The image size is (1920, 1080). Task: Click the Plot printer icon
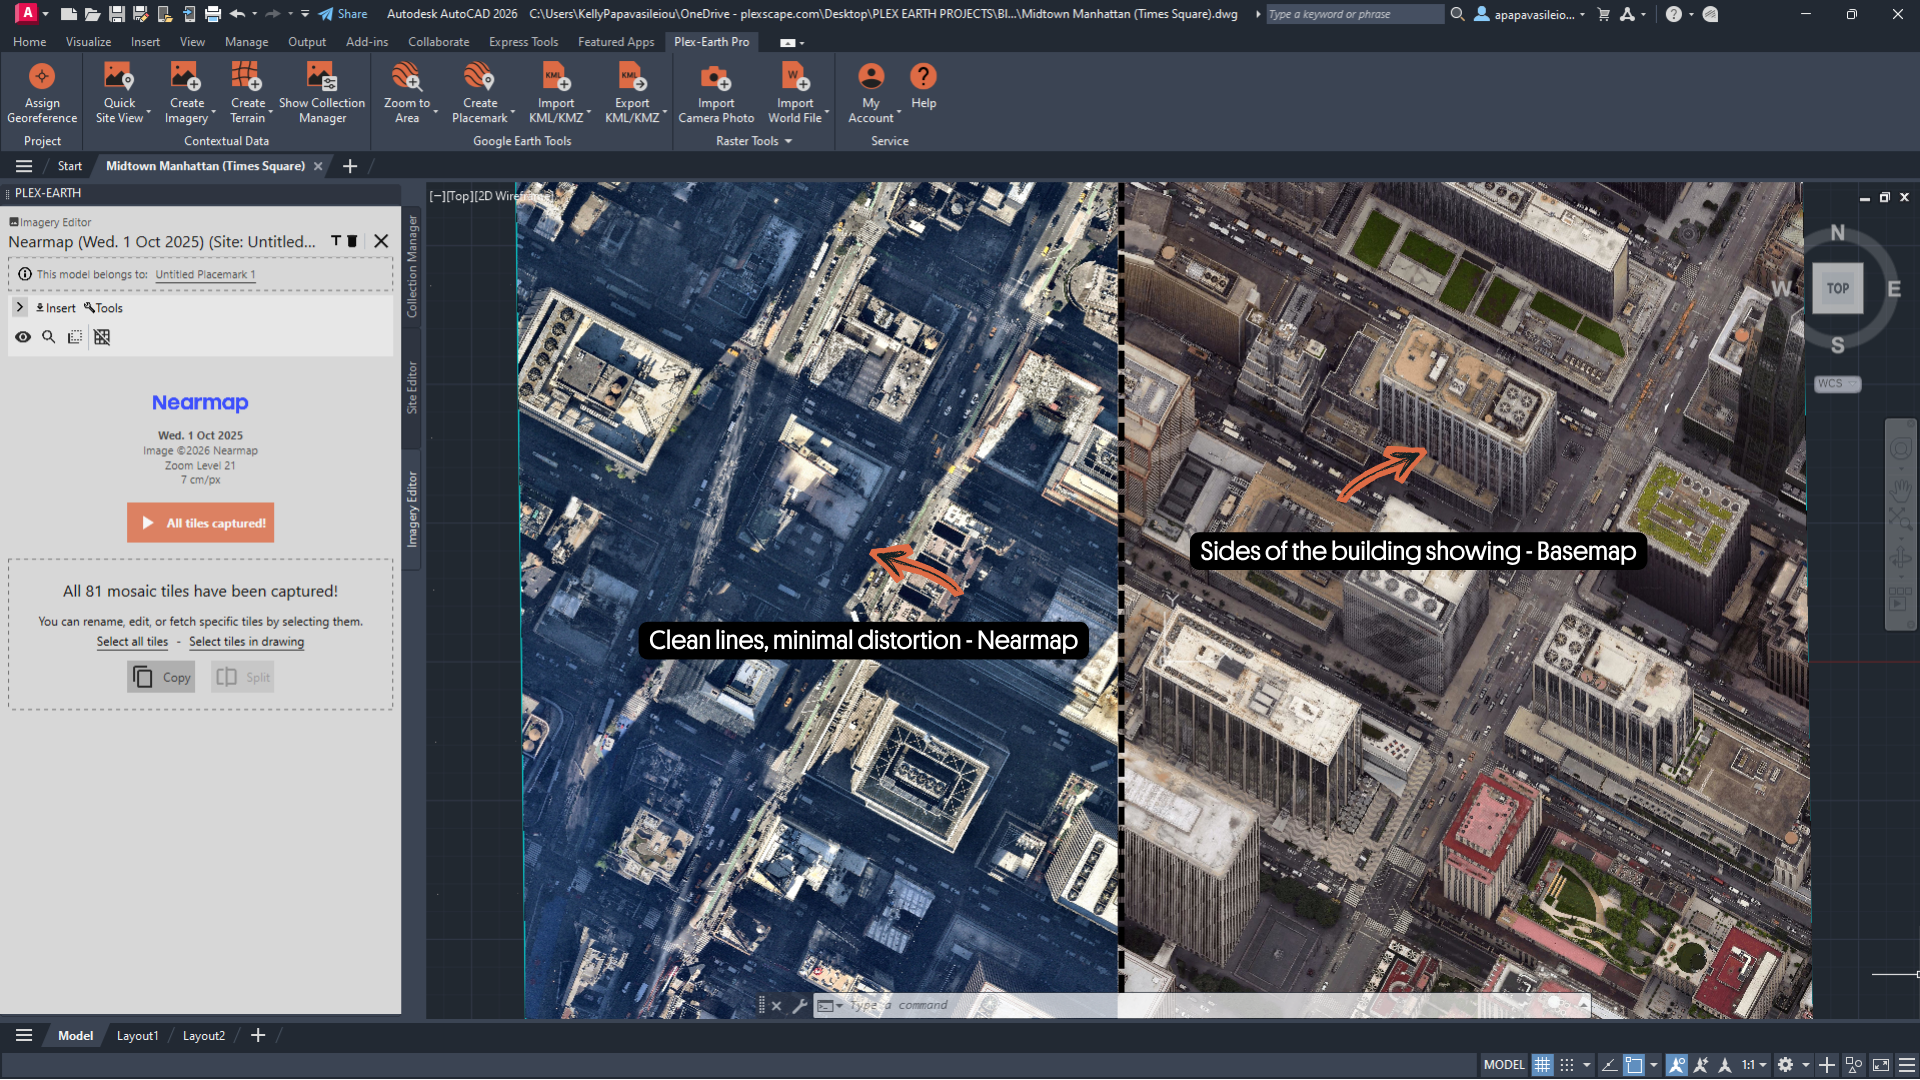click(212, 14)
